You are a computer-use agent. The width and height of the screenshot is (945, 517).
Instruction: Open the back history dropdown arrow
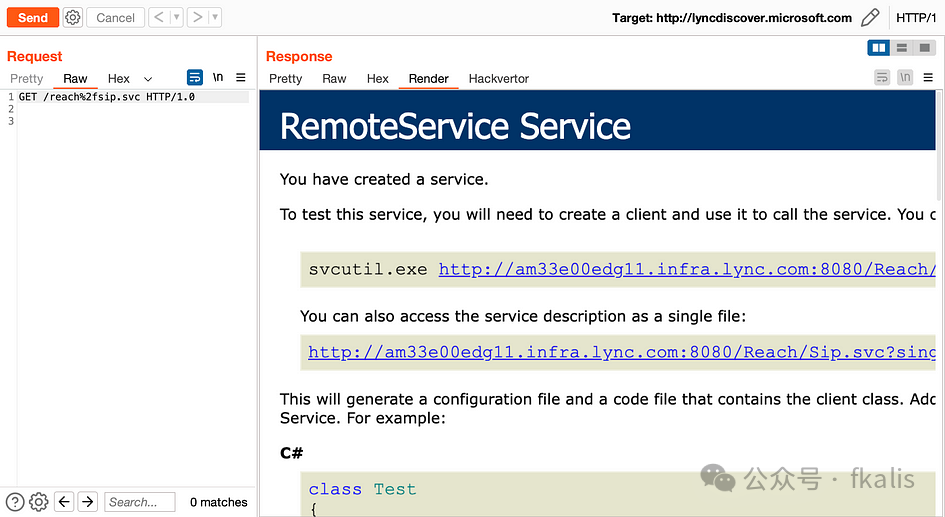177,17
